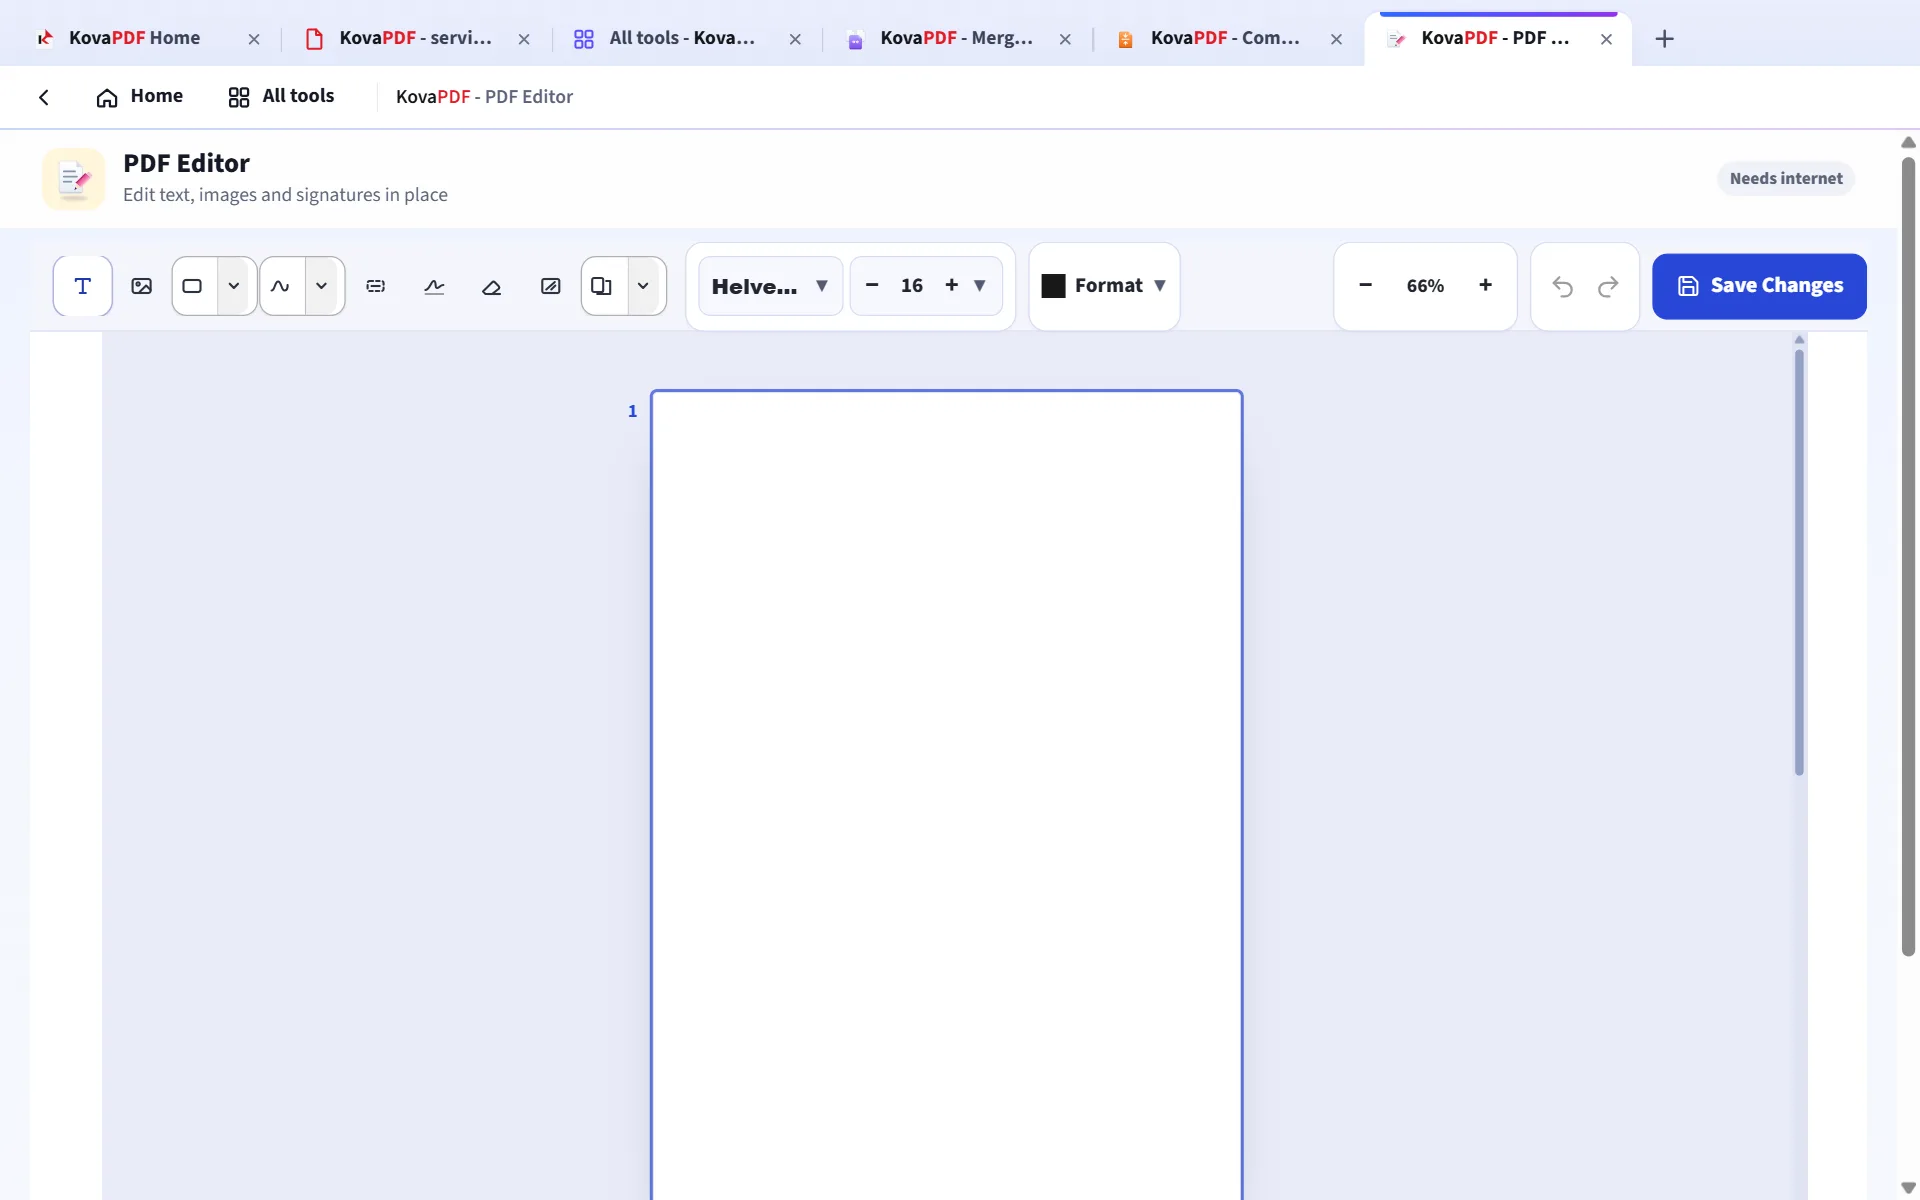Viewport: 1920px width, 1200px height.
Task: Go back using the back arrow
Action: pos(44,97)
